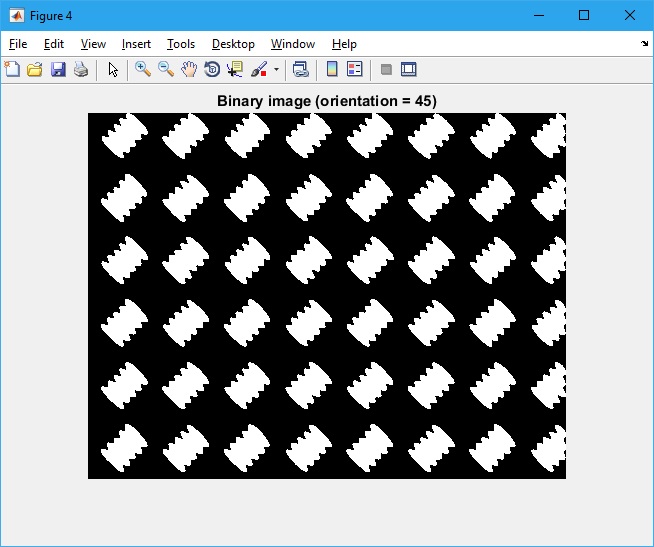Click the Link Plot icon
Viewport: 654px width, 547px height.
300,69
